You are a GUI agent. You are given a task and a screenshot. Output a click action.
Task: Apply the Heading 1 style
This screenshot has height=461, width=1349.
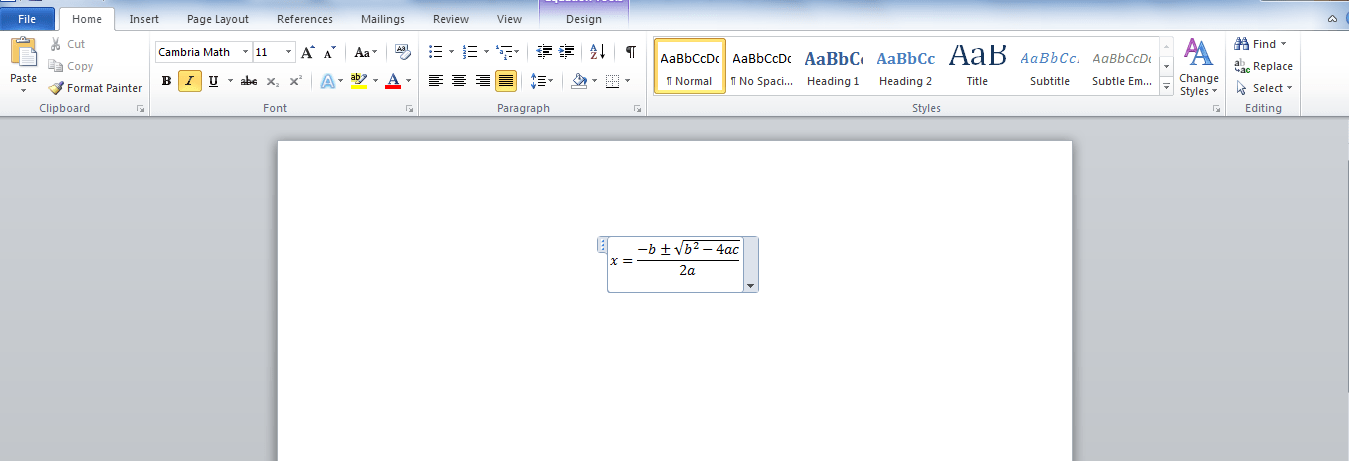834,66
